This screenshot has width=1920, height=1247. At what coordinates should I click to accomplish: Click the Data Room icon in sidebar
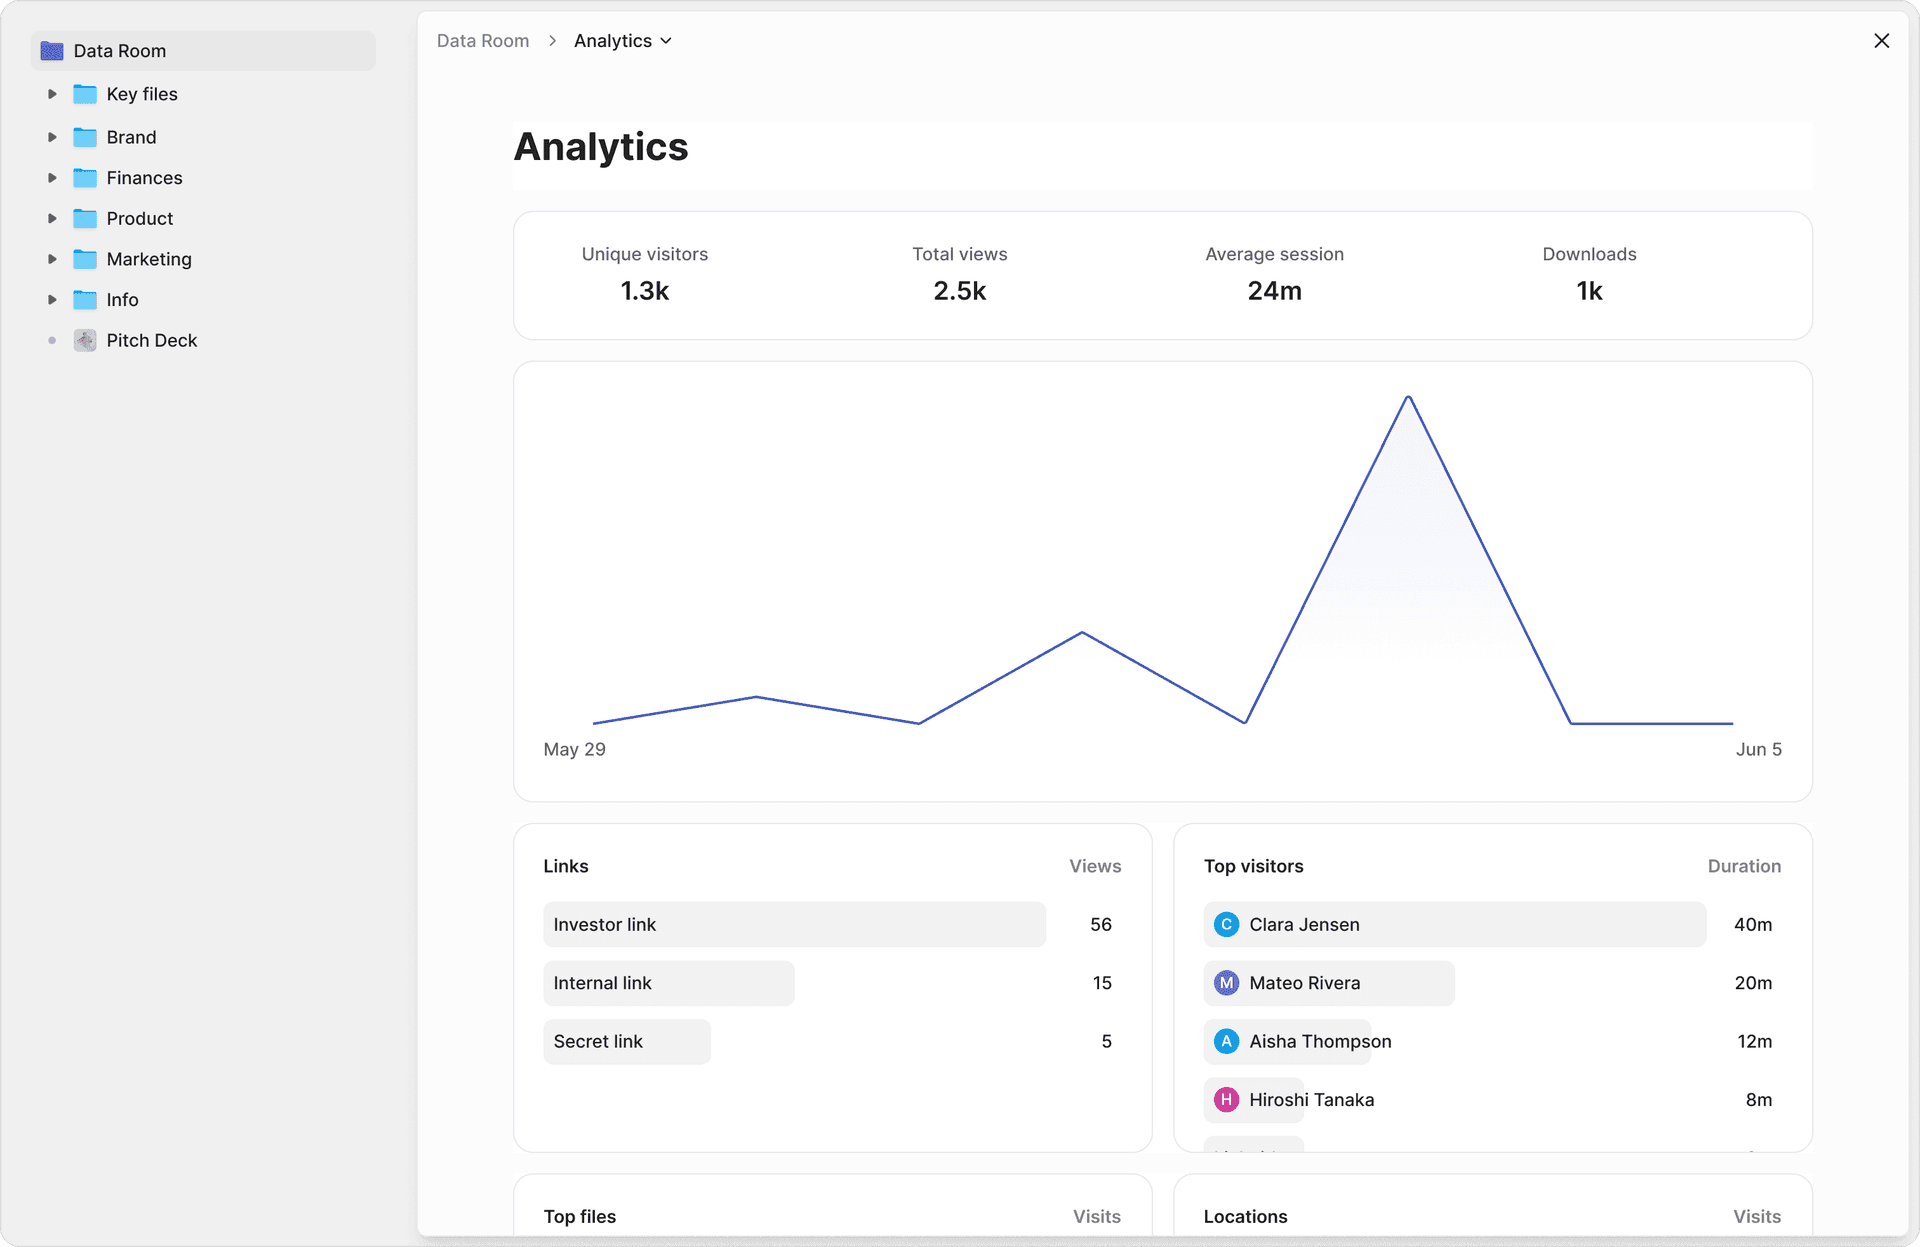[51, 50]
